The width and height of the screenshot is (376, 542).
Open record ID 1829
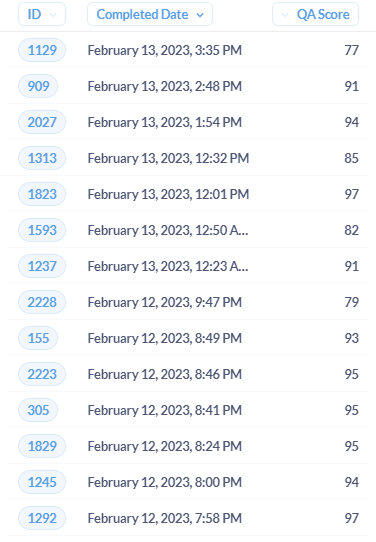coord(42,446)
